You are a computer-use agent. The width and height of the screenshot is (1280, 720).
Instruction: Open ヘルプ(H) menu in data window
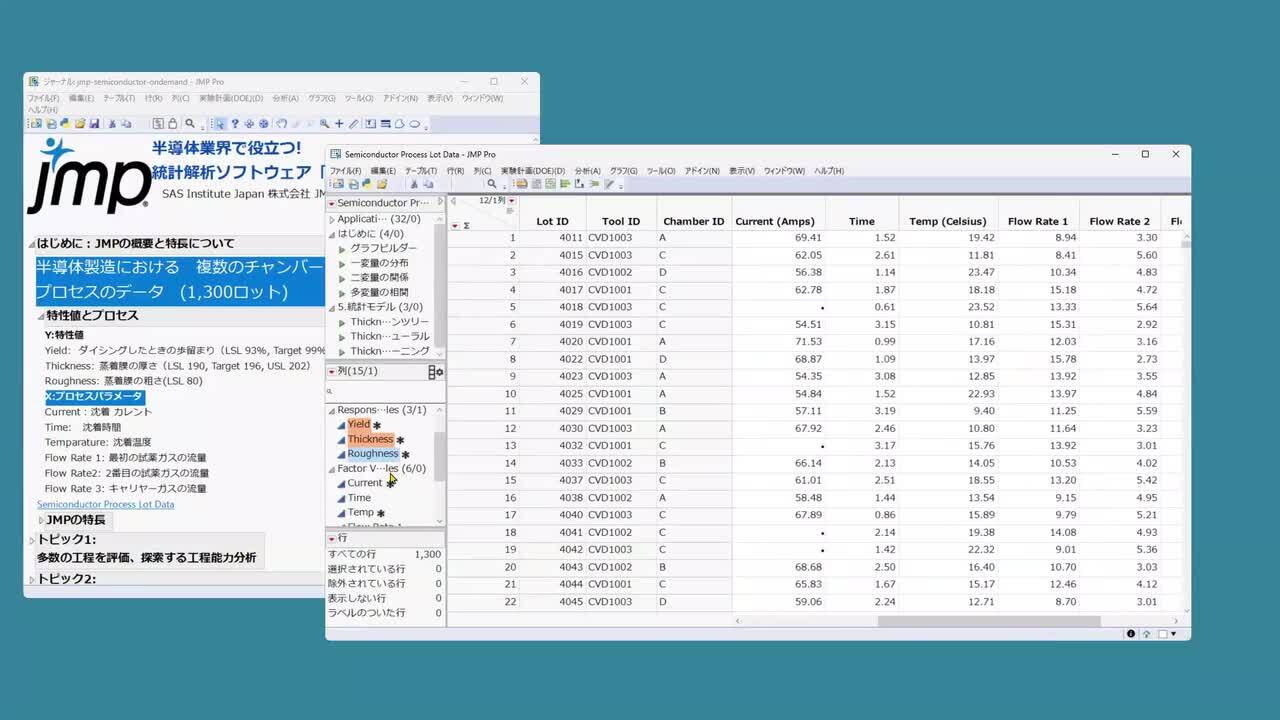829,171
